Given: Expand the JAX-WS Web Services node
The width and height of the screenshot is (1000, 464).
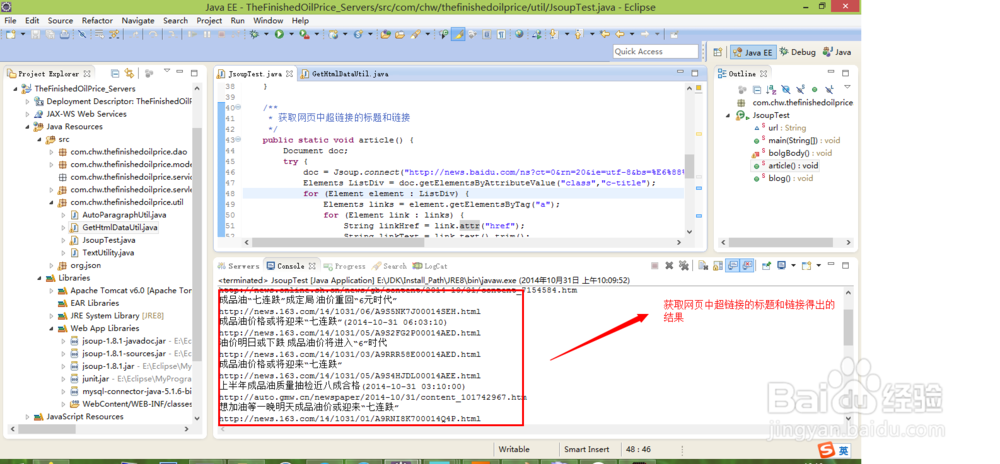Looking at the screenshot, I should (x=27, y=114).
